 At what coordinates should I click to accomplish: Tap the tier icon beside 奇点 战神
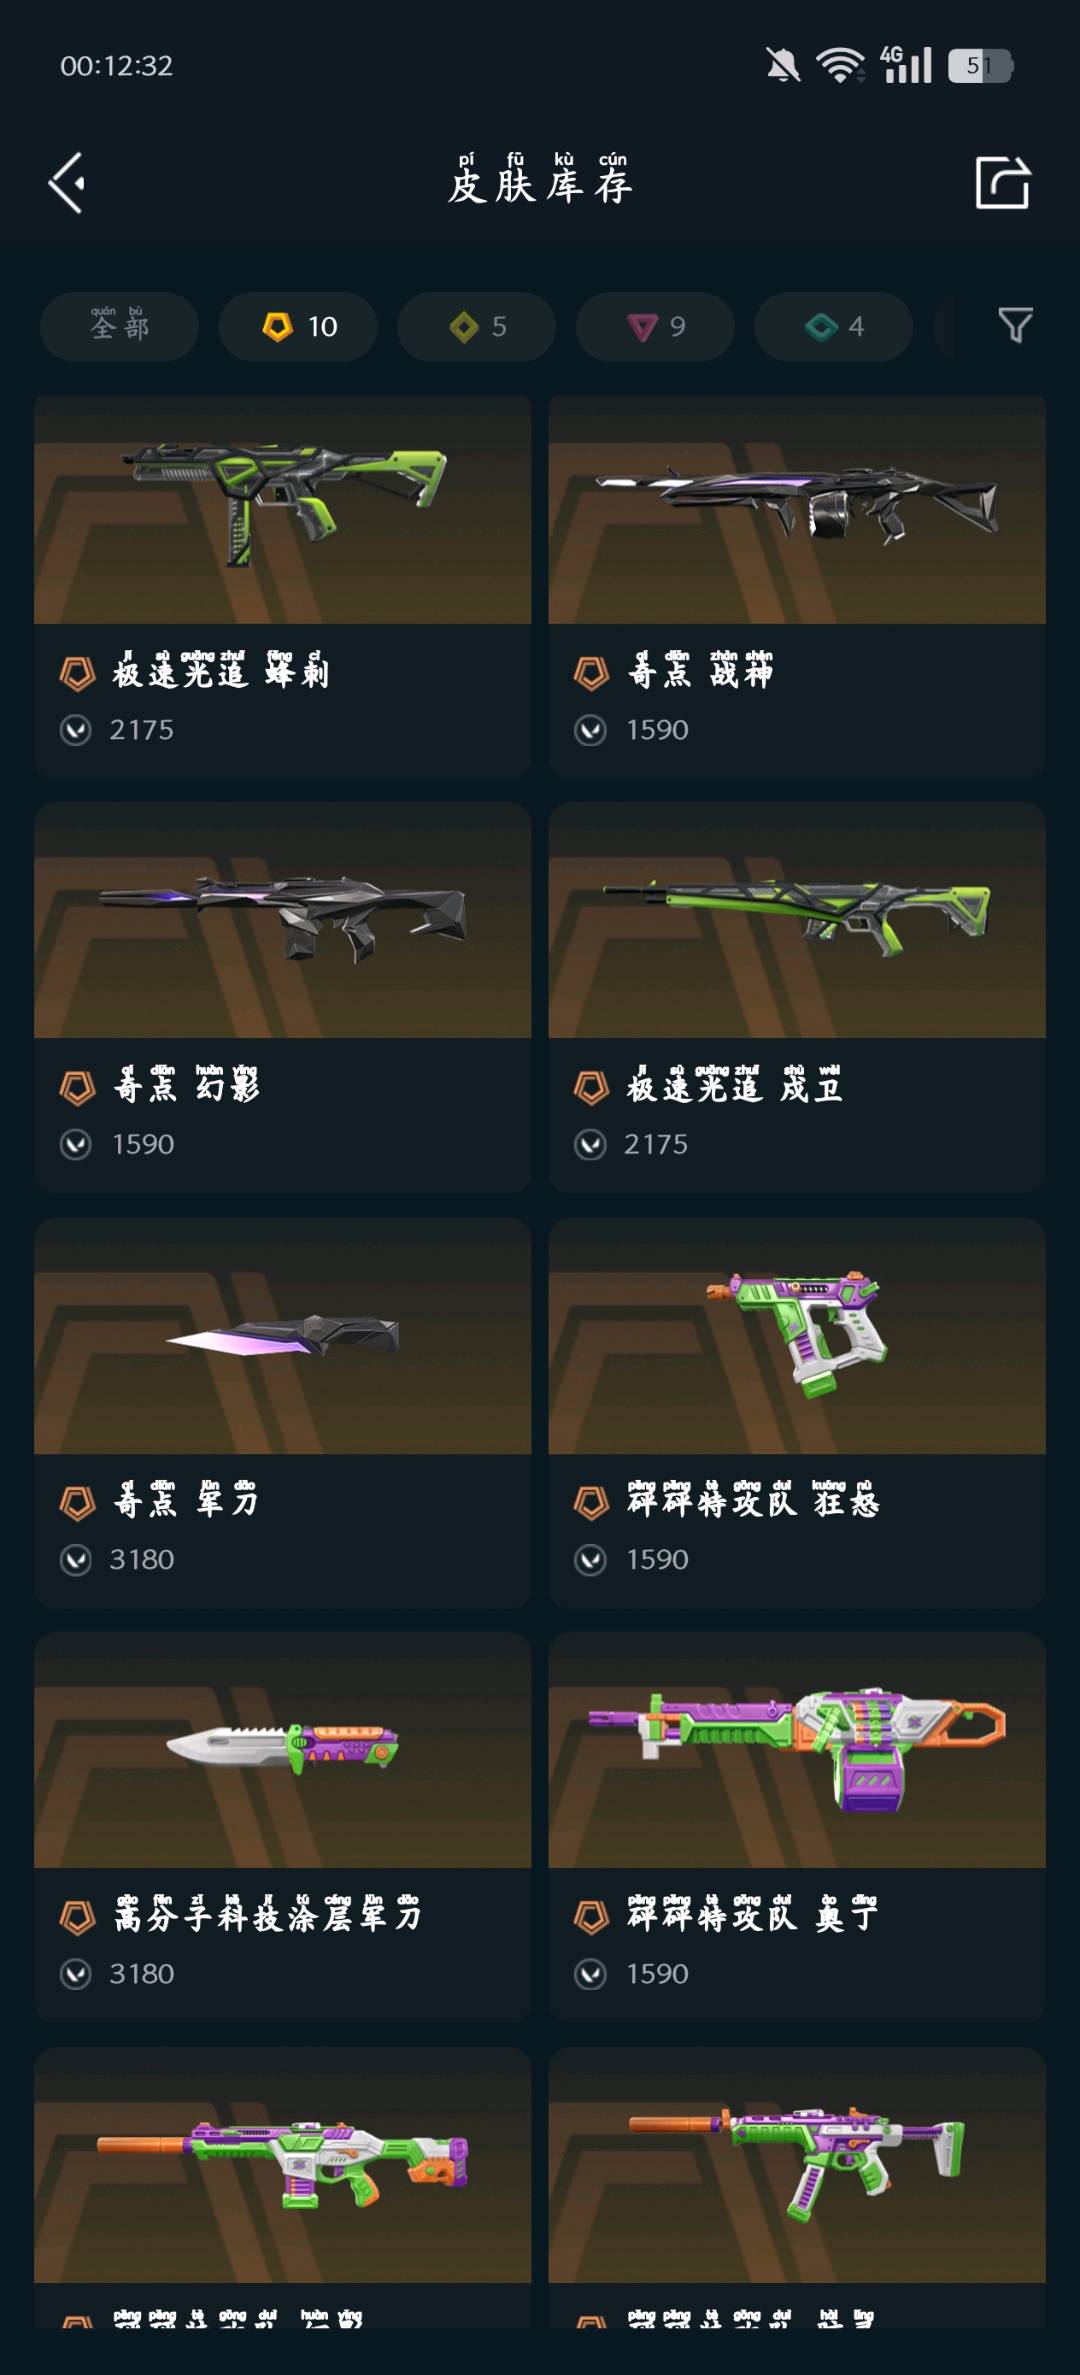591,673
